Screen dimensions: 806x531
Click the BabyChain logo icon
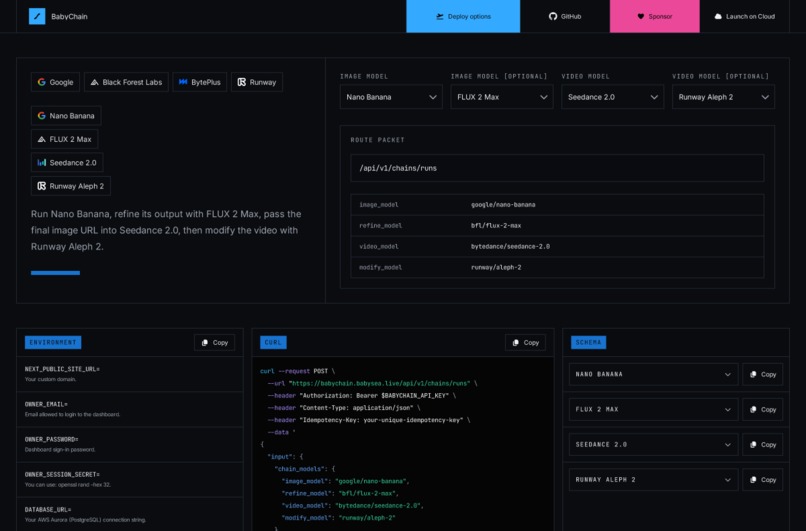point(37,16)
